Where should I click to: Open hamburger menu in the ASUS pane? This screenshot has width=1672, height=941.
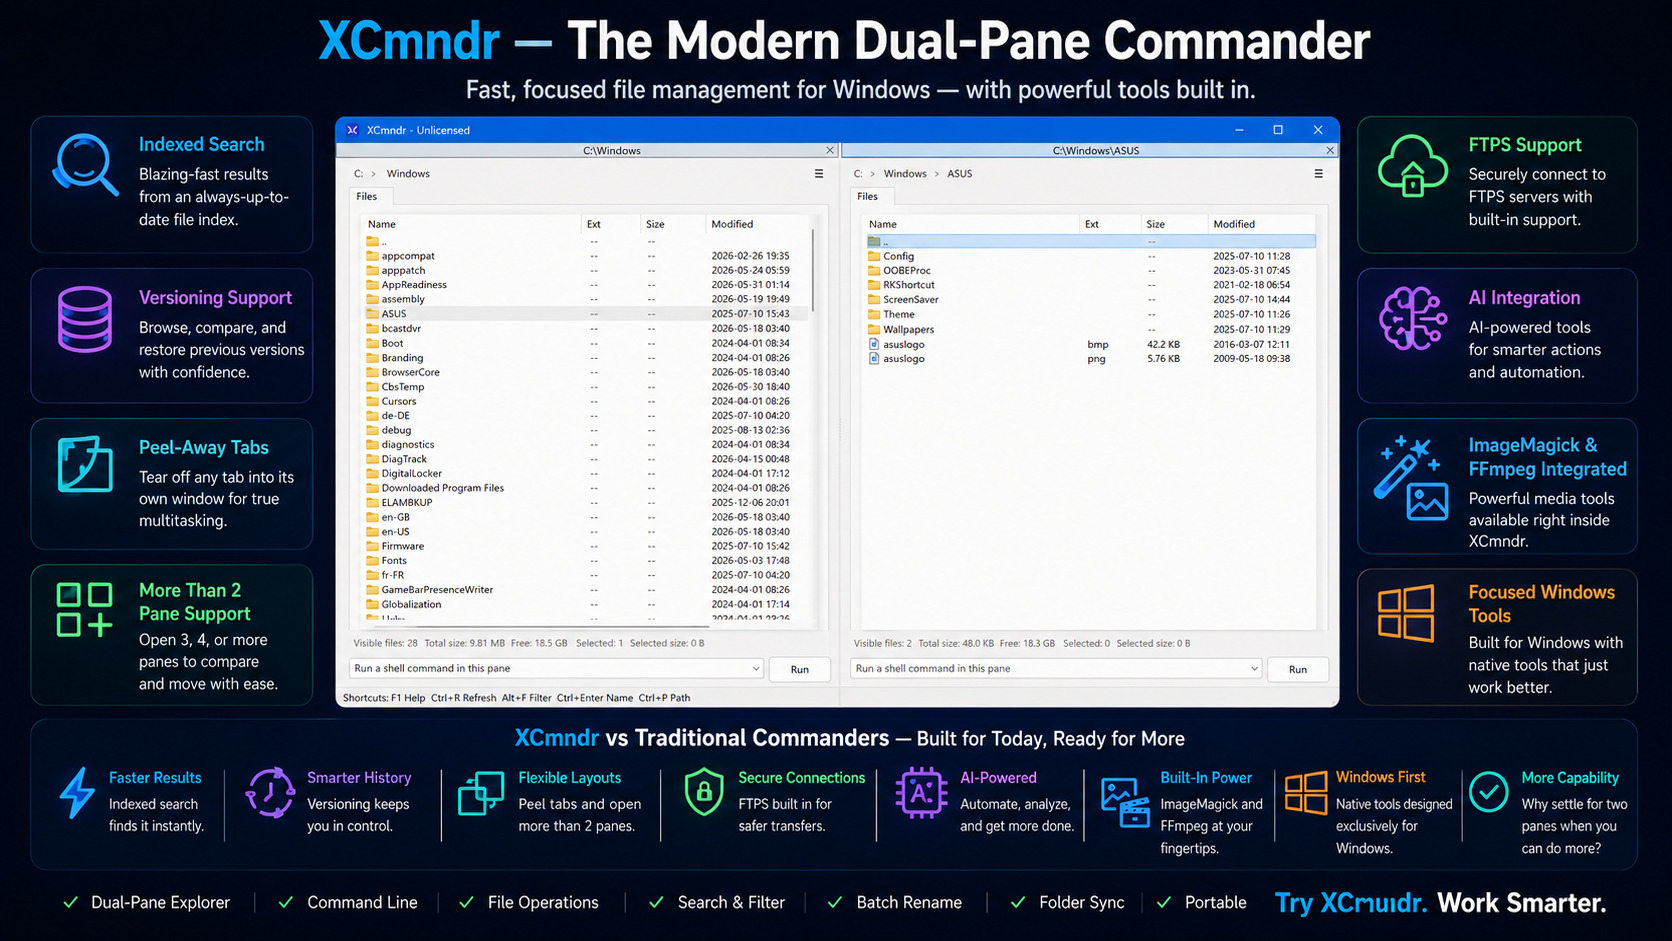click(1318, 174)
